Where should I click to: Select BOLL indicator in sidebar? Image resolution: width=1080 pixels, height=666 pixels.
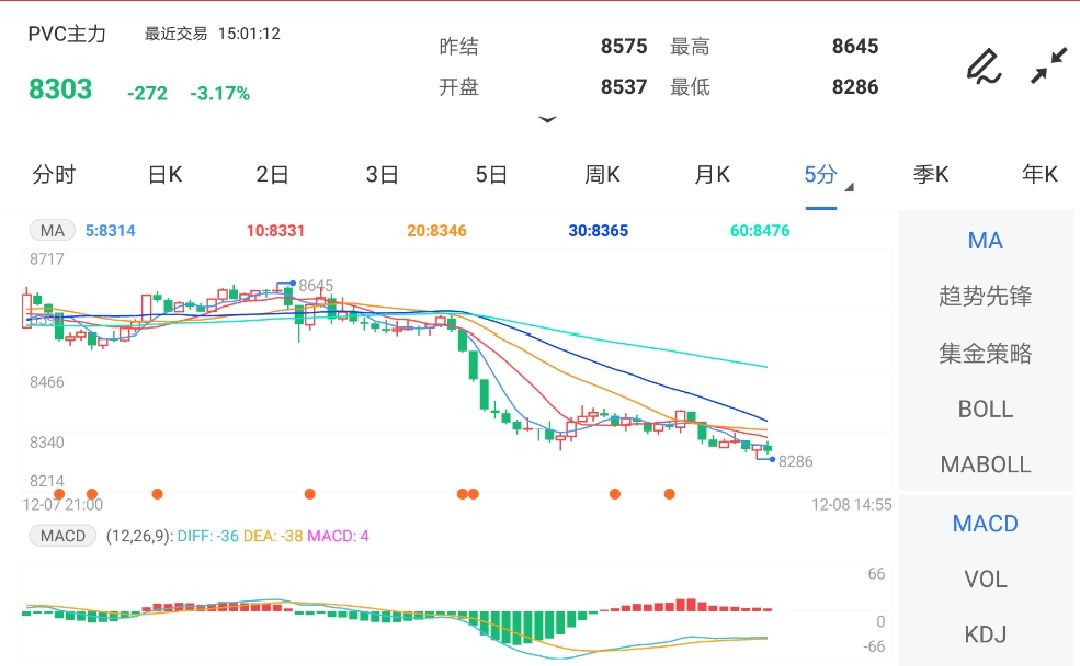tap(985, 409)
